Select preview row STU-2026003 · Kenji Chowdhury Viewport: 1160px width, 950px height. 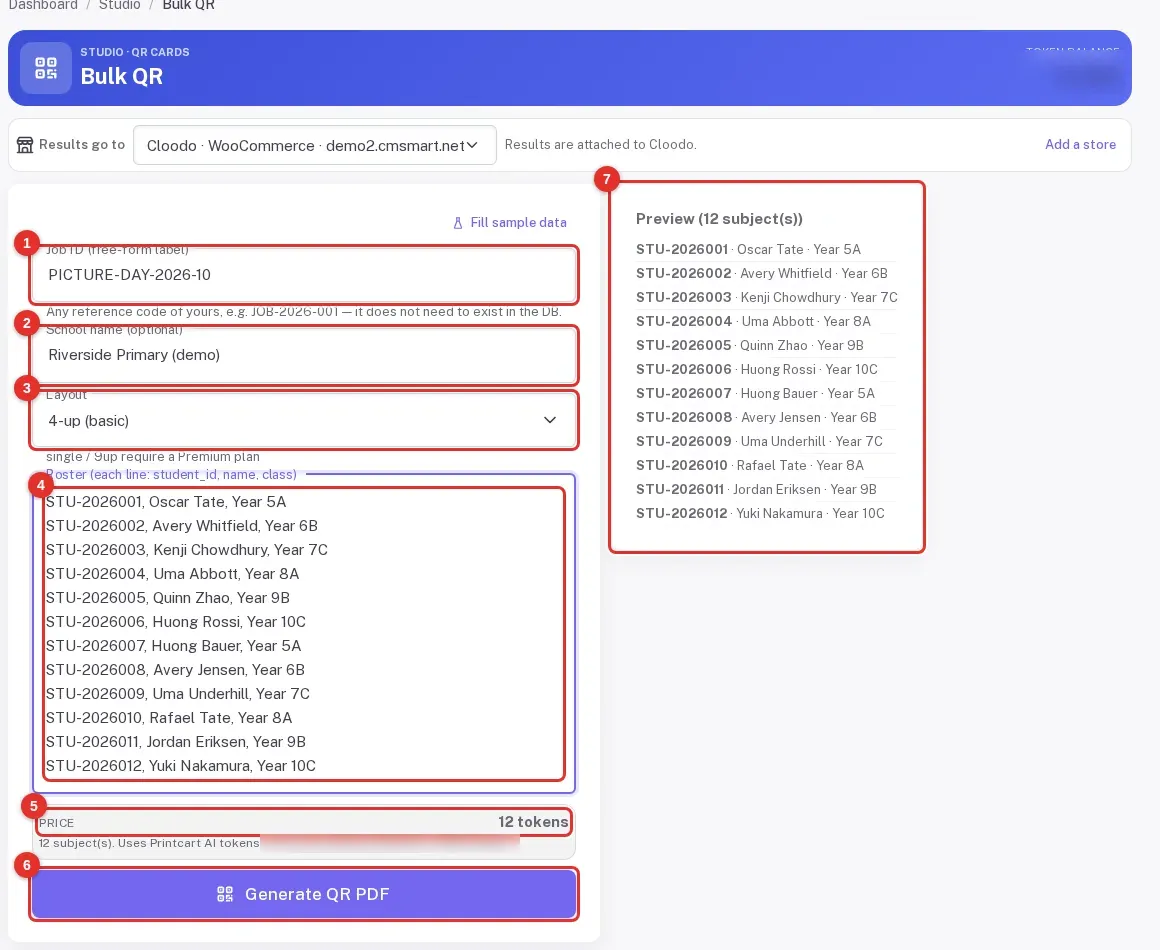(x=766, y=297)
